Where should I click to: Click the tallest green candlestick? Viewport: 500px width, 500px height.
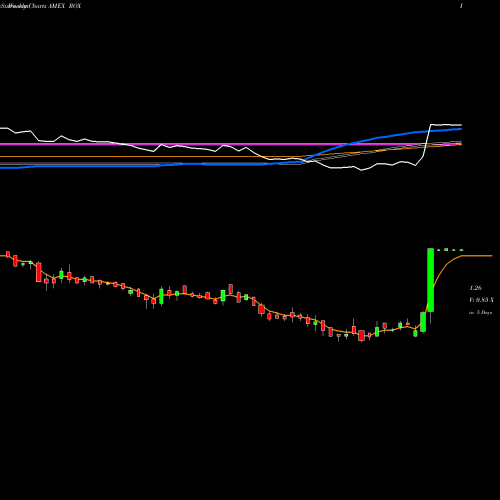(431, 280)
